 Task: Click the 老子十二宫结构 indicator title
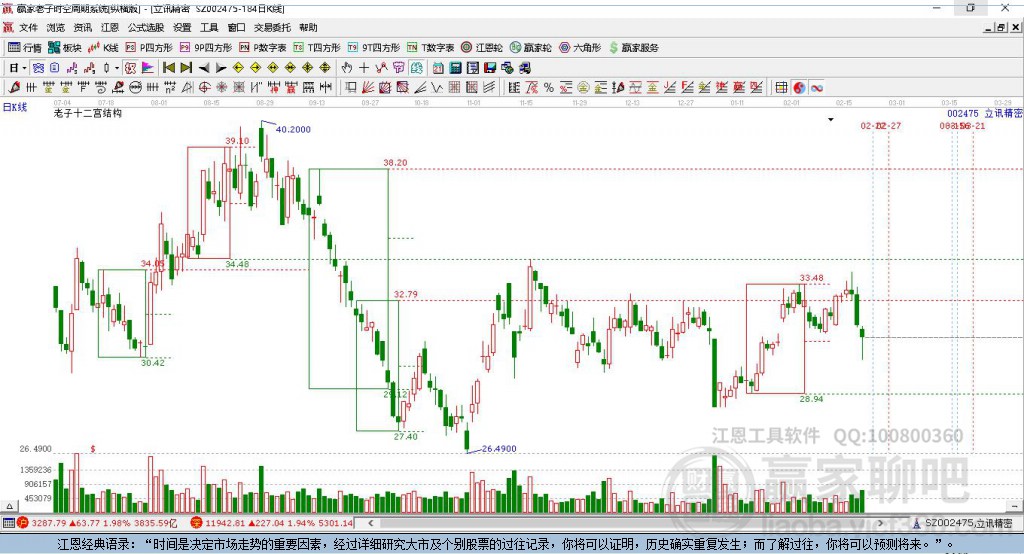88,113
